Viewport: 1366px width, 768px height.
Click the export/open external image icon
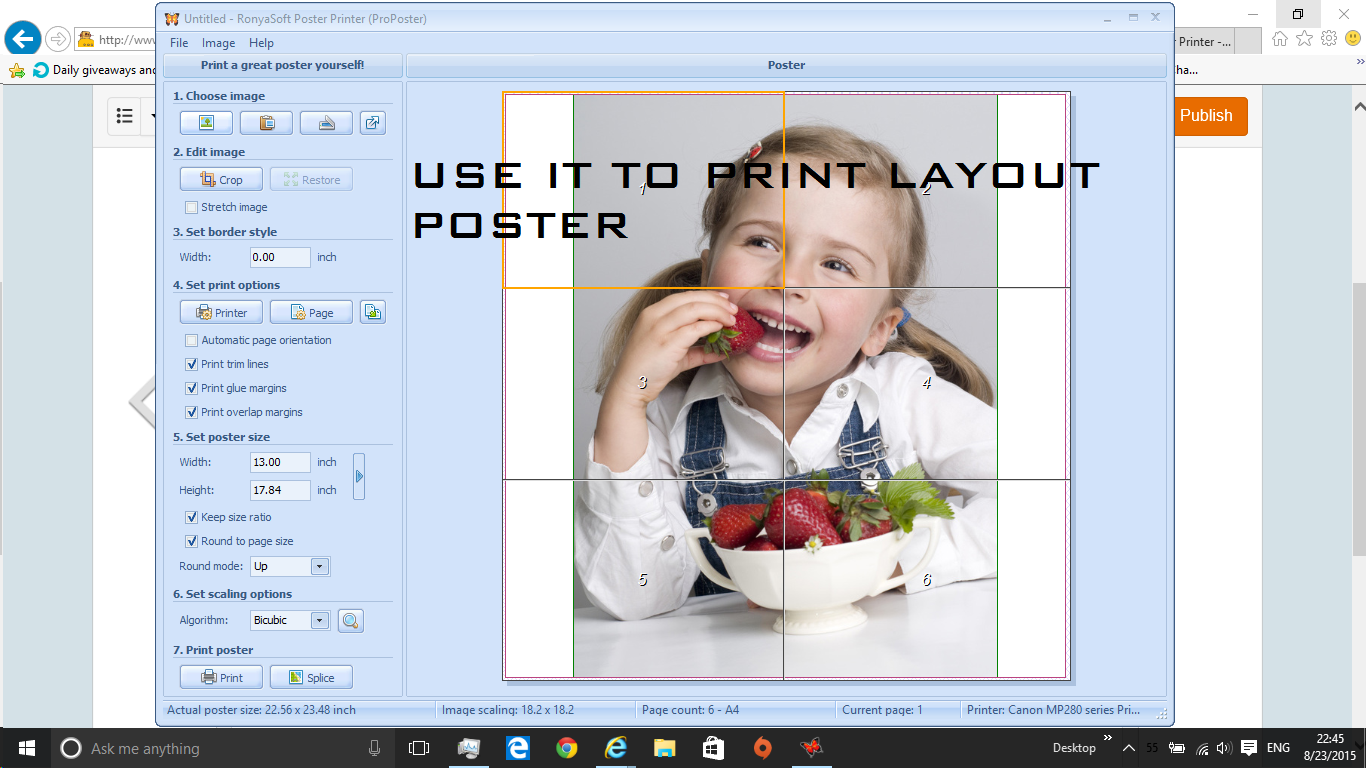pos(373,123)
